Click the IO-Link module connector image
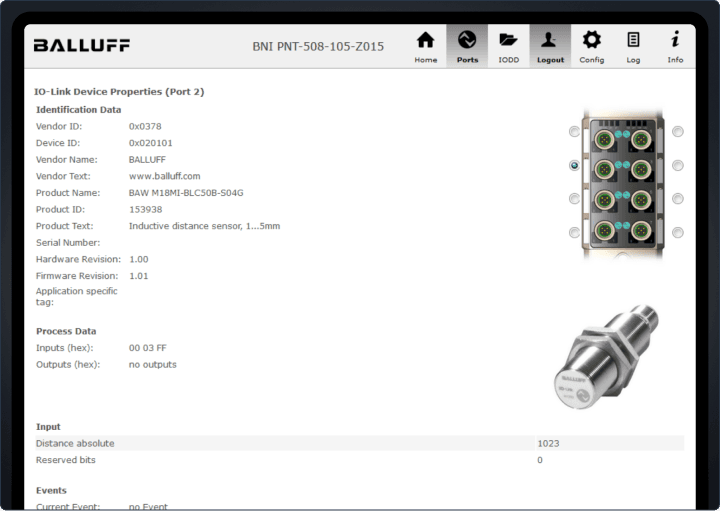Image resolution: width=720 pixels, height=511 pixels. (x=626, y=183)
